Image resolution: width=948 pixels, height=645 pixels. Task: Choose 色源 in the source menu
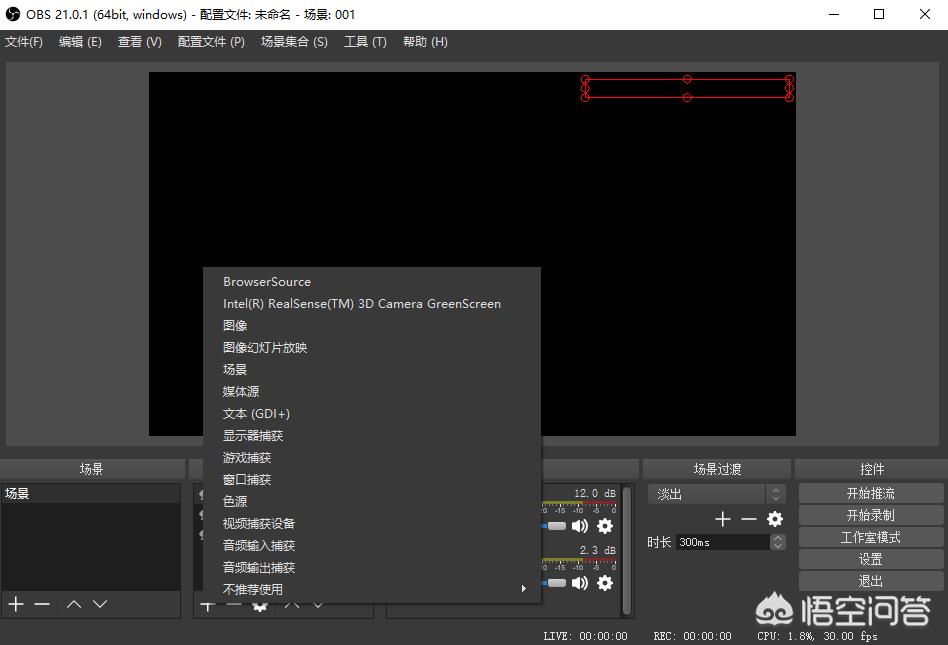[372, 501]
